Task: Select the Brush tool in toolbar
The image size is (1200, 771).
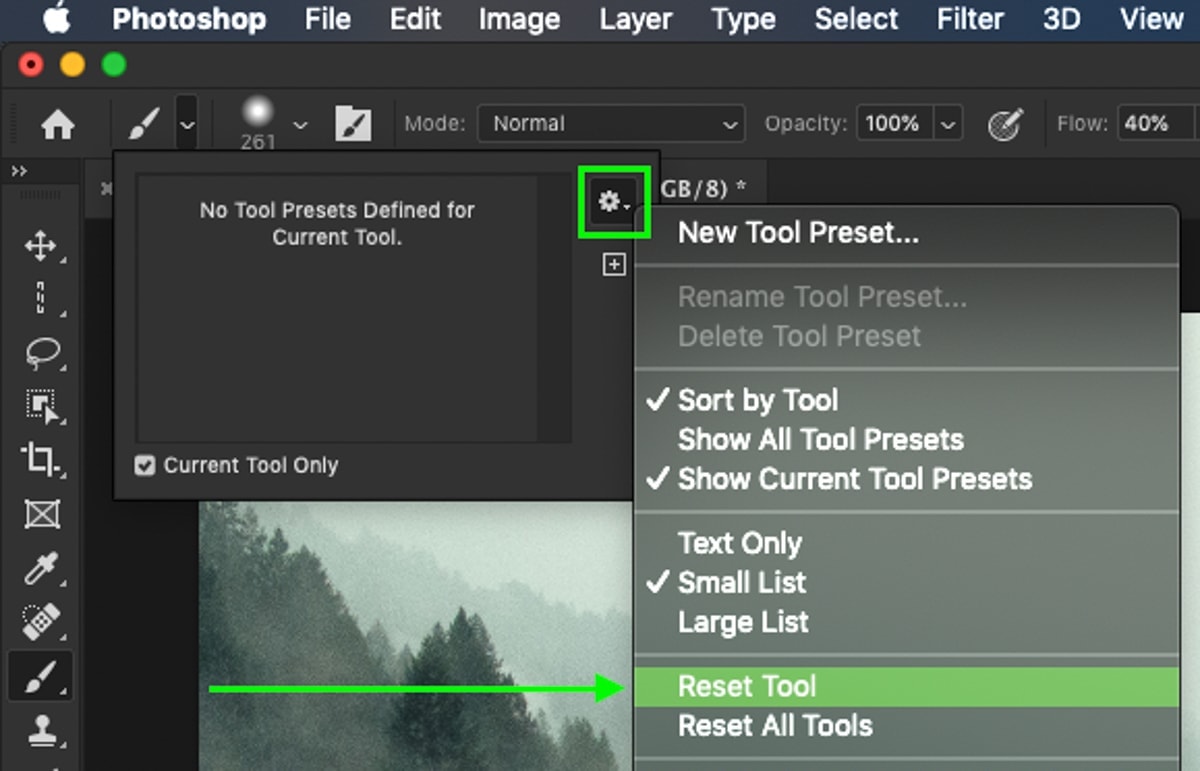Action: pos(41,677)
